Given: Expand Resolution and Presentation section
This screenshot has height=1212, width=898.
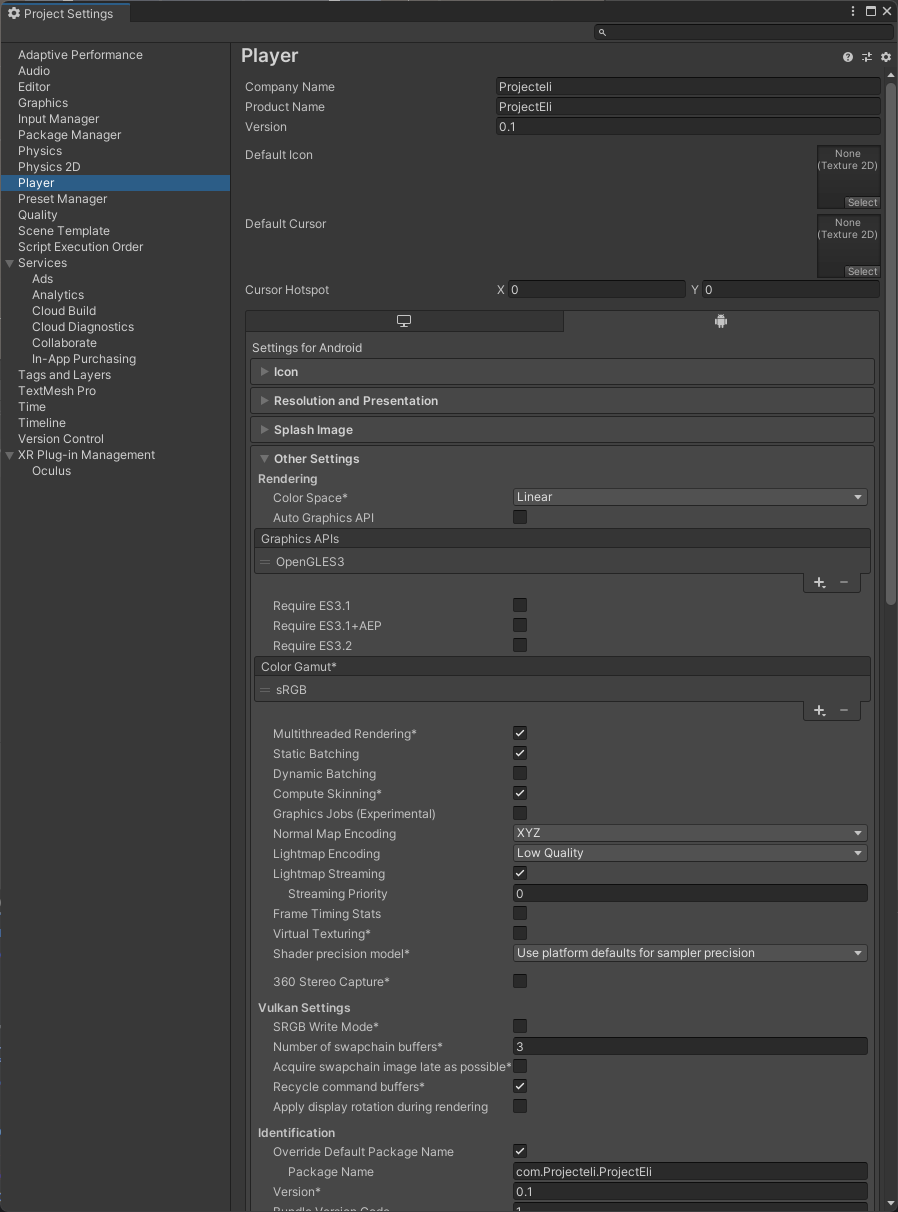Looking at the screenshot, I should pyautogui.click(x=562, y=401).
